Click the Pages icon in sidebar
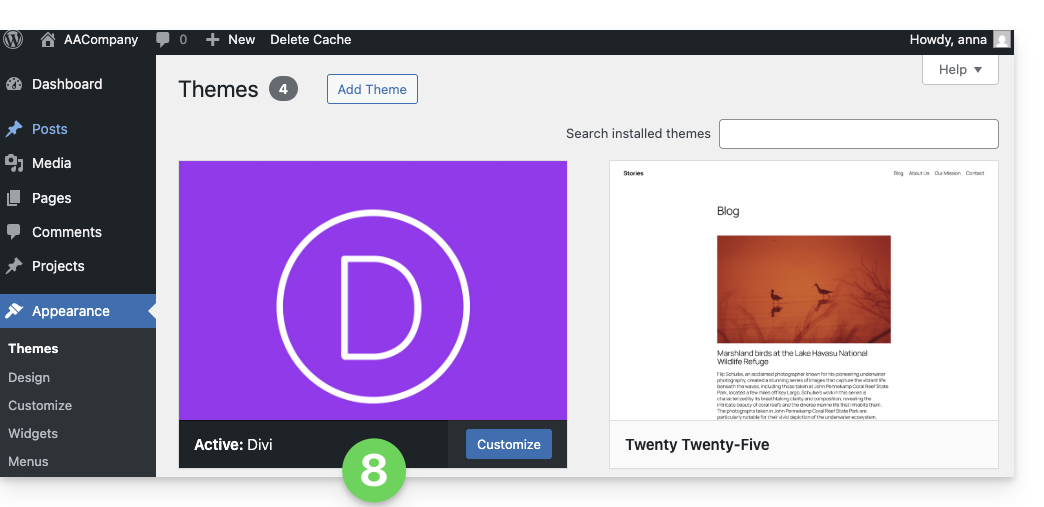Screen dimensions: 1044x507 coord(14,198)
